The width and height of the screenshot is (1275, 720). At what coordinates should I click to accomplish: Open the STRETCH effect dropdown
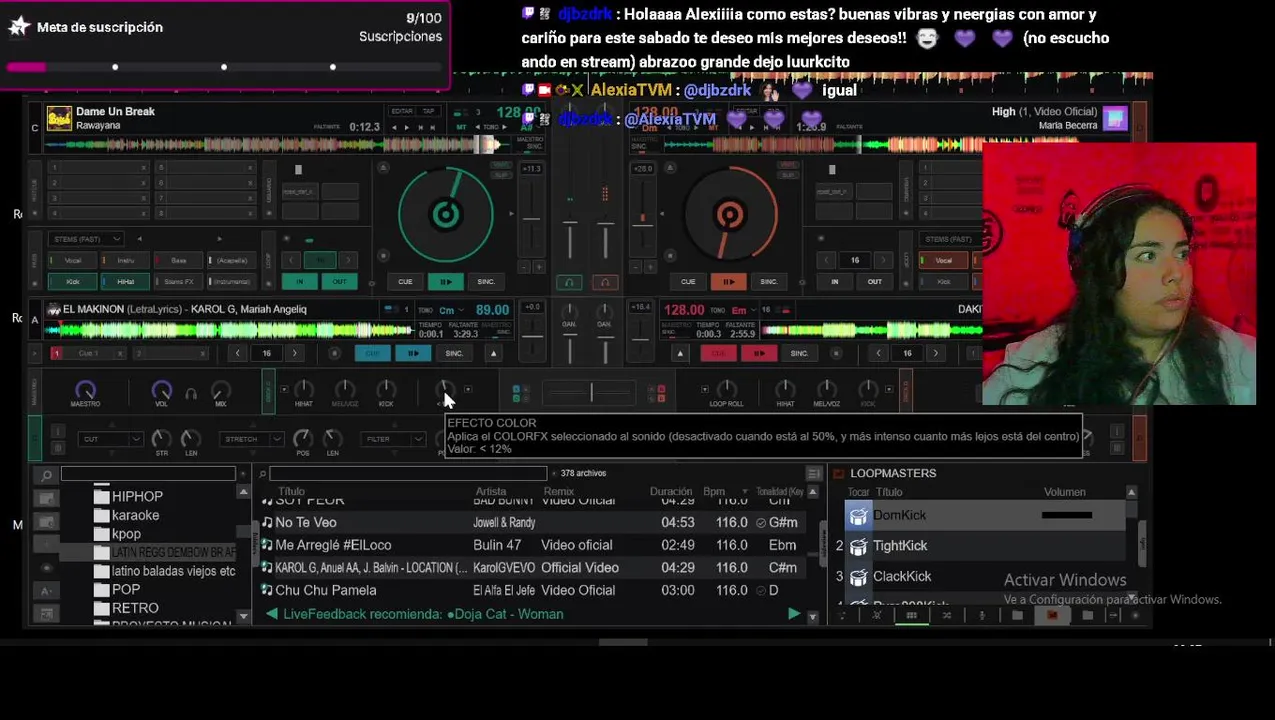251,439
